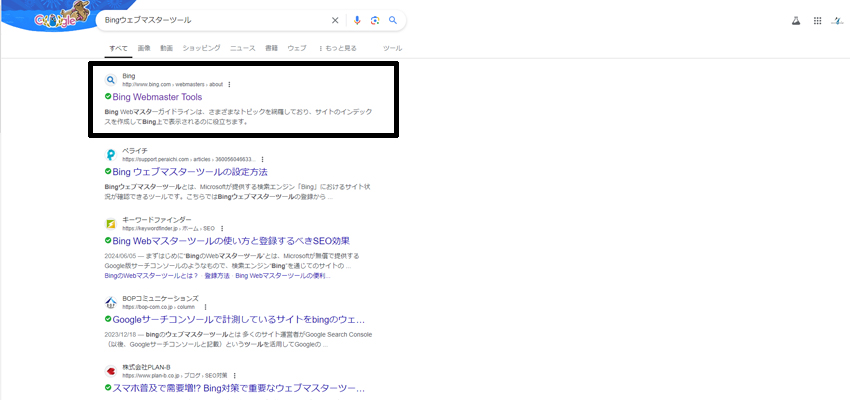Open the ツール search options

click(x=392, y=48)
